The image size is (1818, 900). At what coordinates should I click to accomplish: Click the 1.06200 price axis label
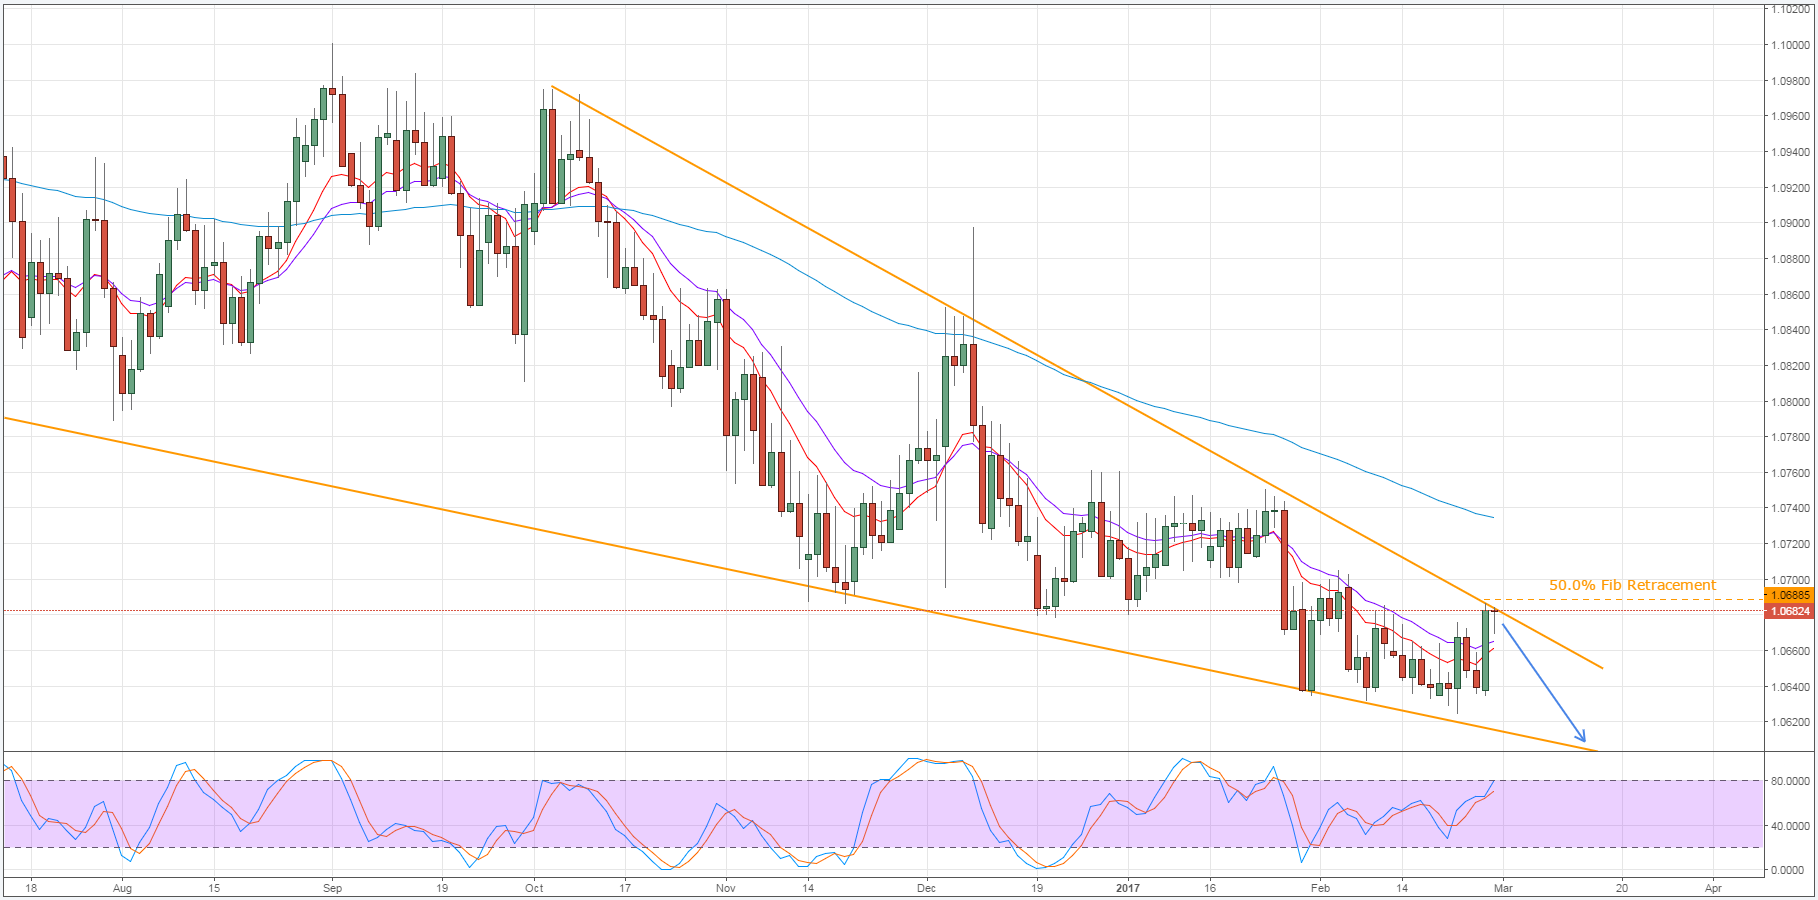click(1790, 722)
